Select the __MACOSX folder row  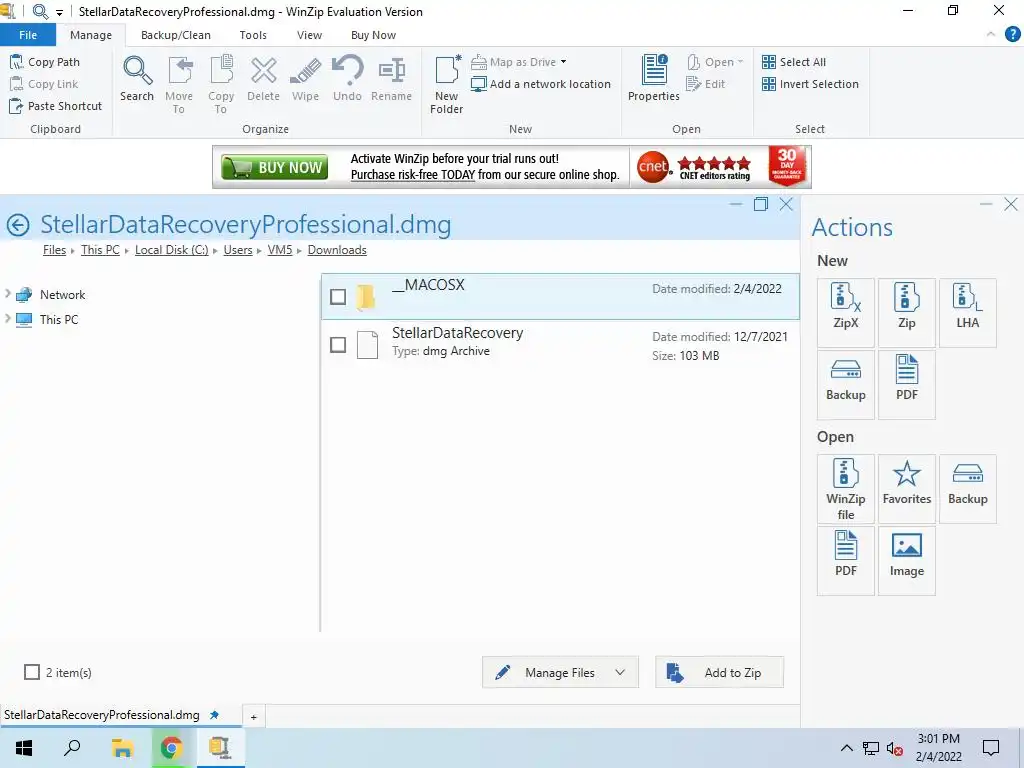[560, 296]
